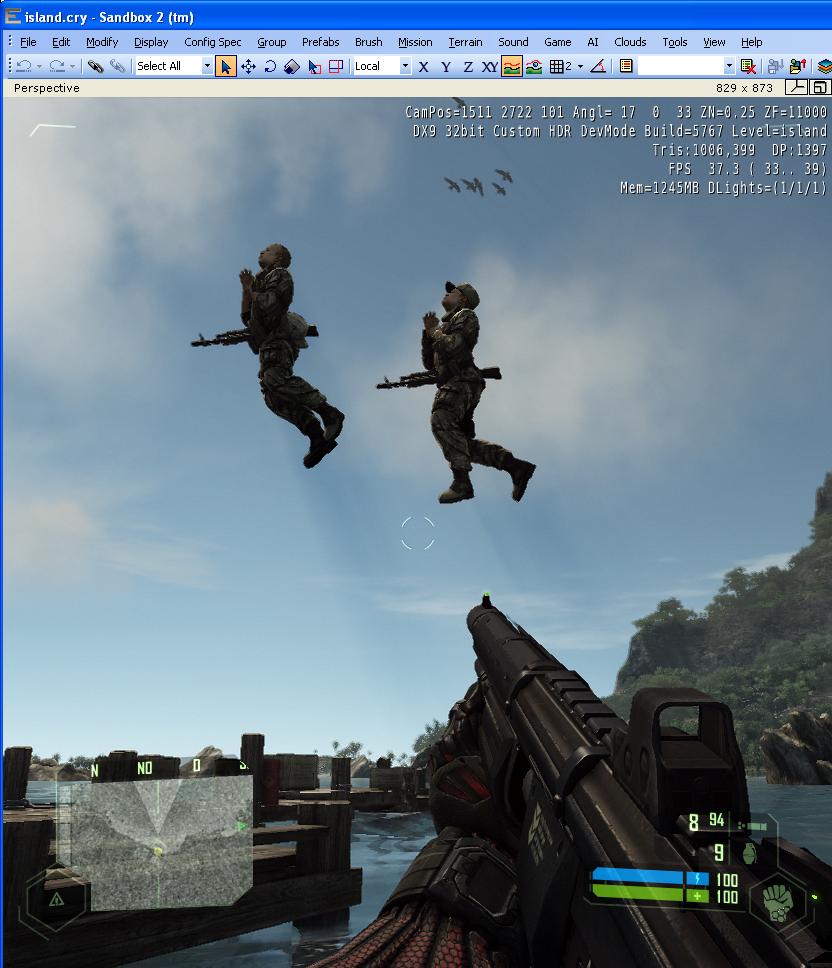Click the Perspective viewport title label
This screenshot has width=832, height=968.
pos(47,88)
